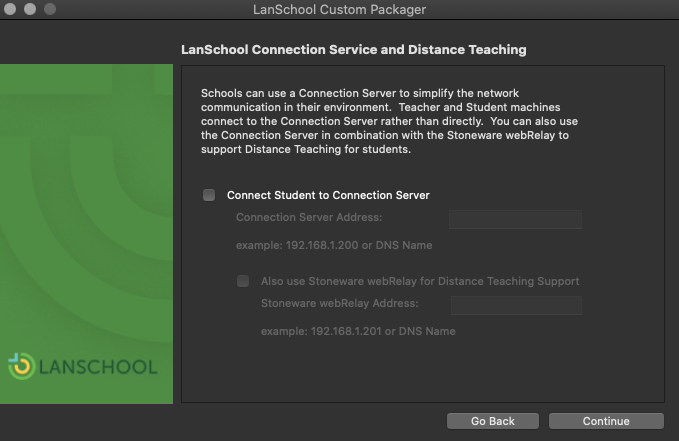Click the 'Stoneware webRelay Address:' label
Image resolution: width=679 pixels, height=441 pixels.
pyautogui.click(x=340, y=303)
